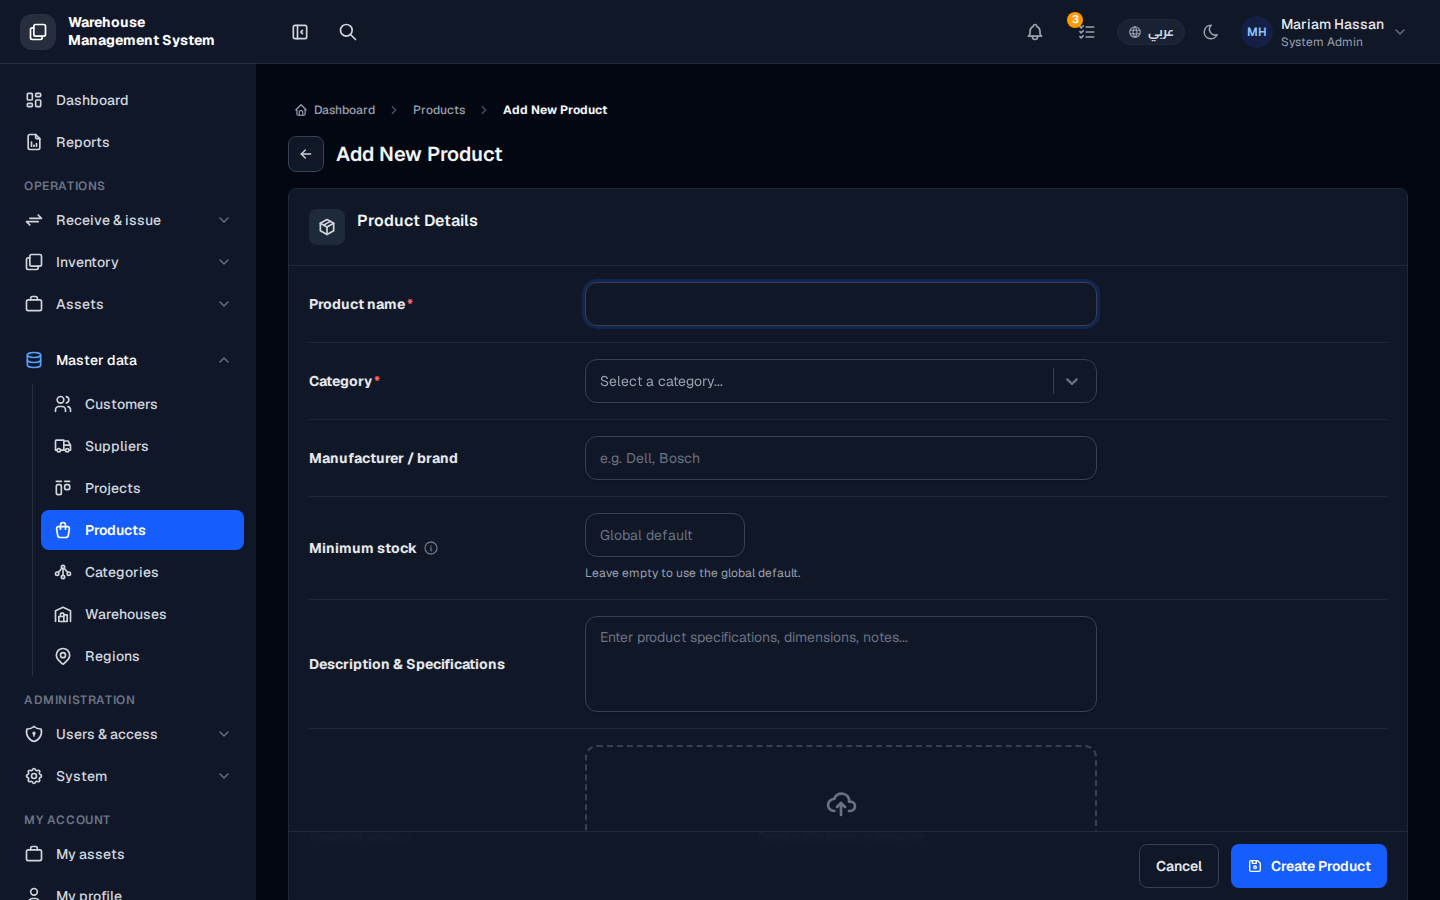Open notifications bell icon
The height and width of the screenshot is (900, 1440).
[1035, 32]
